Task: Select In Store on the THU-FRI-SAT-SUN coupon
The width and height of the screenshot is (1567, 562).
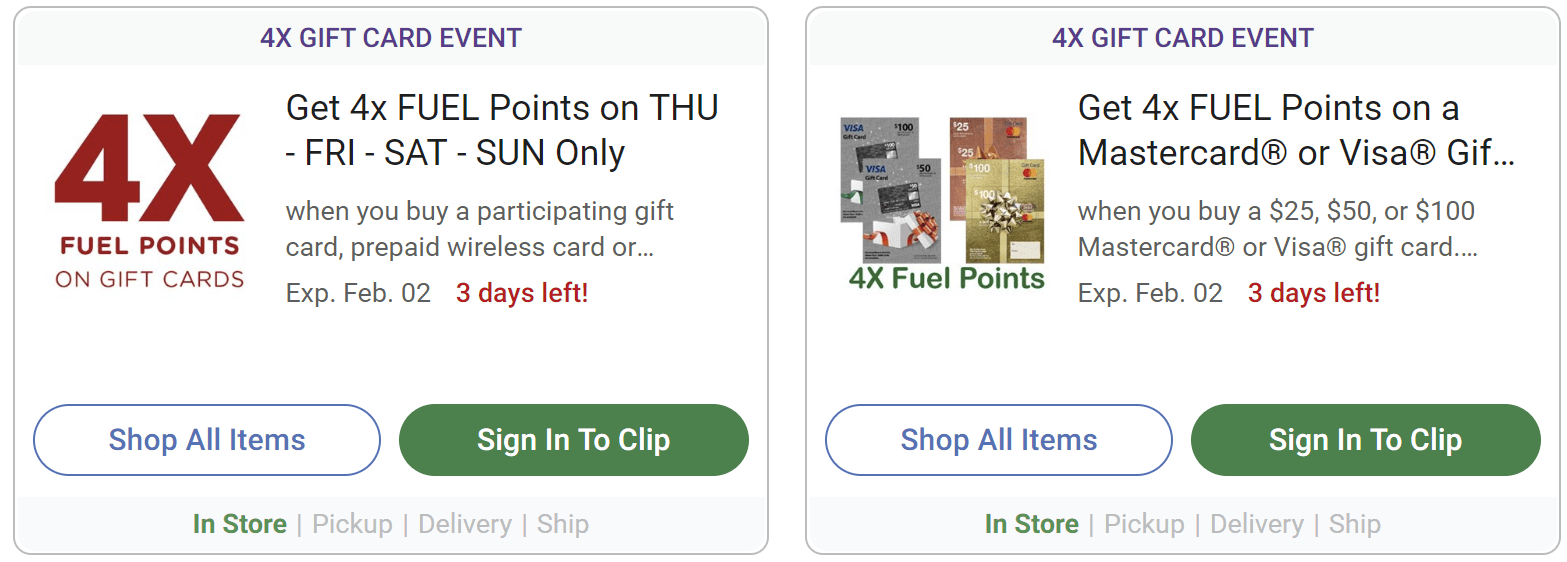Action: tap(240, 524)
